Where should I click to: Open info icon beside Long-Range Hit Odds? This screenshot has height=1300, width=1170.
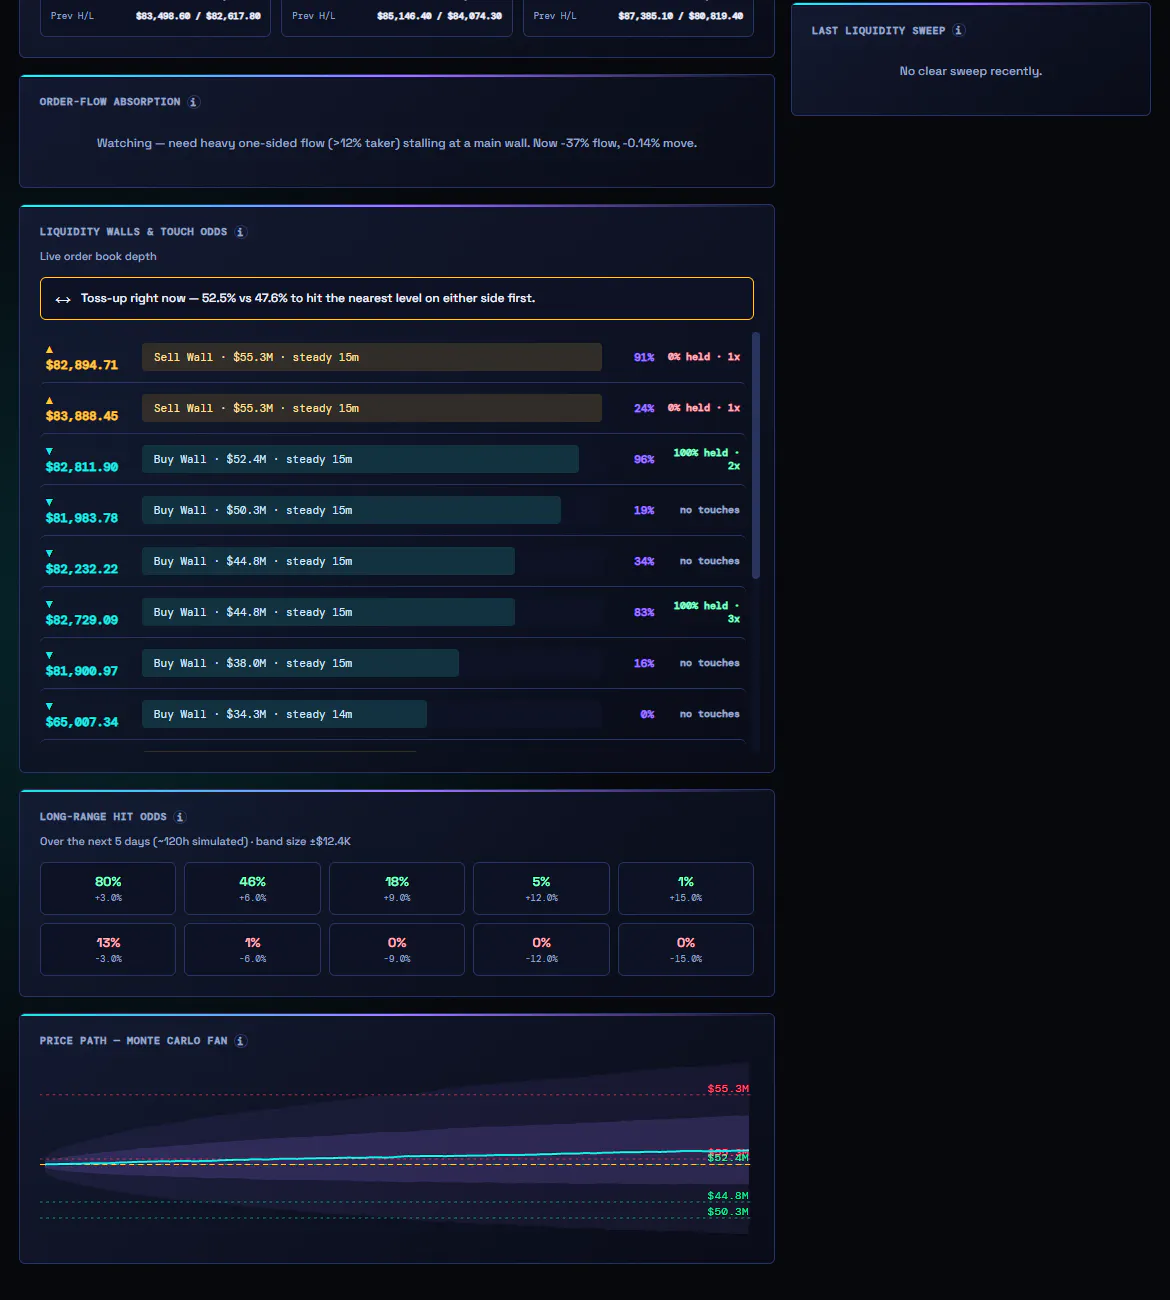180,817
